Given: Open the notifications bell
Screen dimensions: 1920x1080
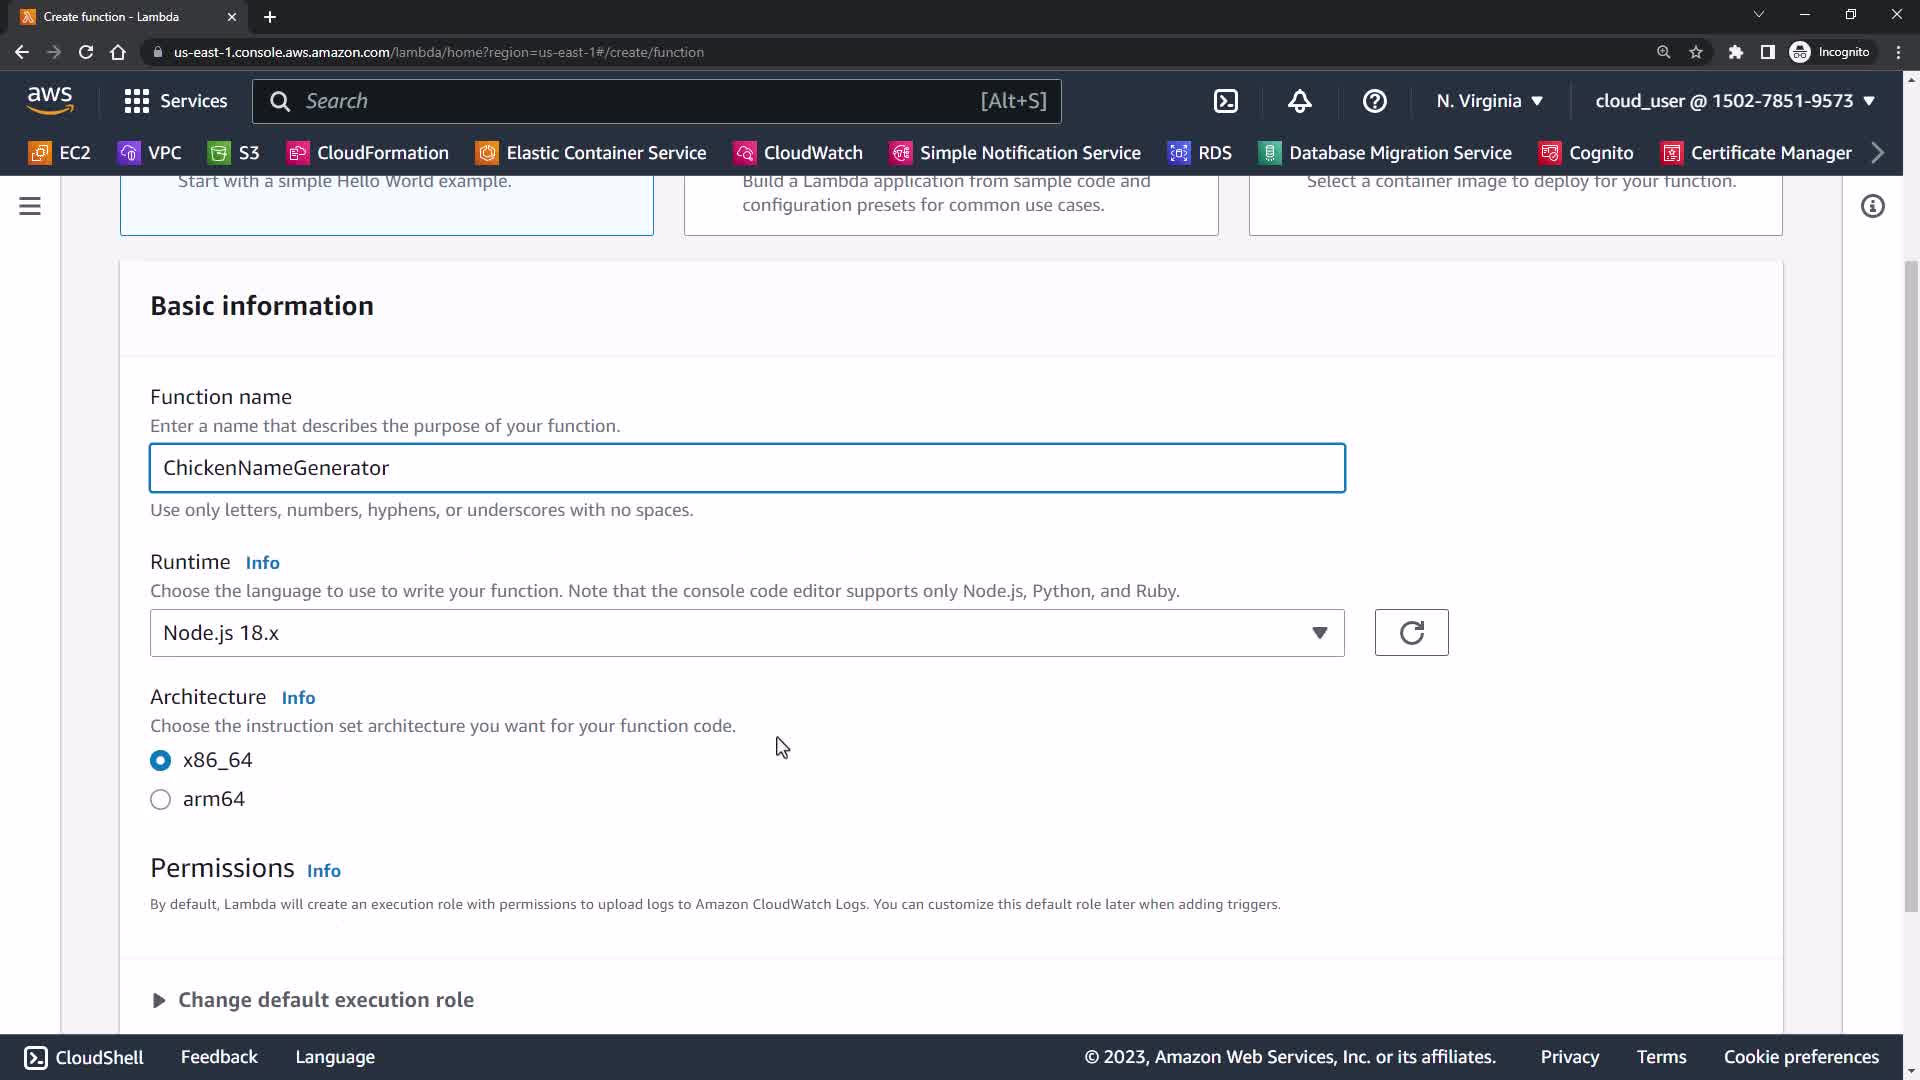Looking at the screenshot, I should tap(1299, 101).
